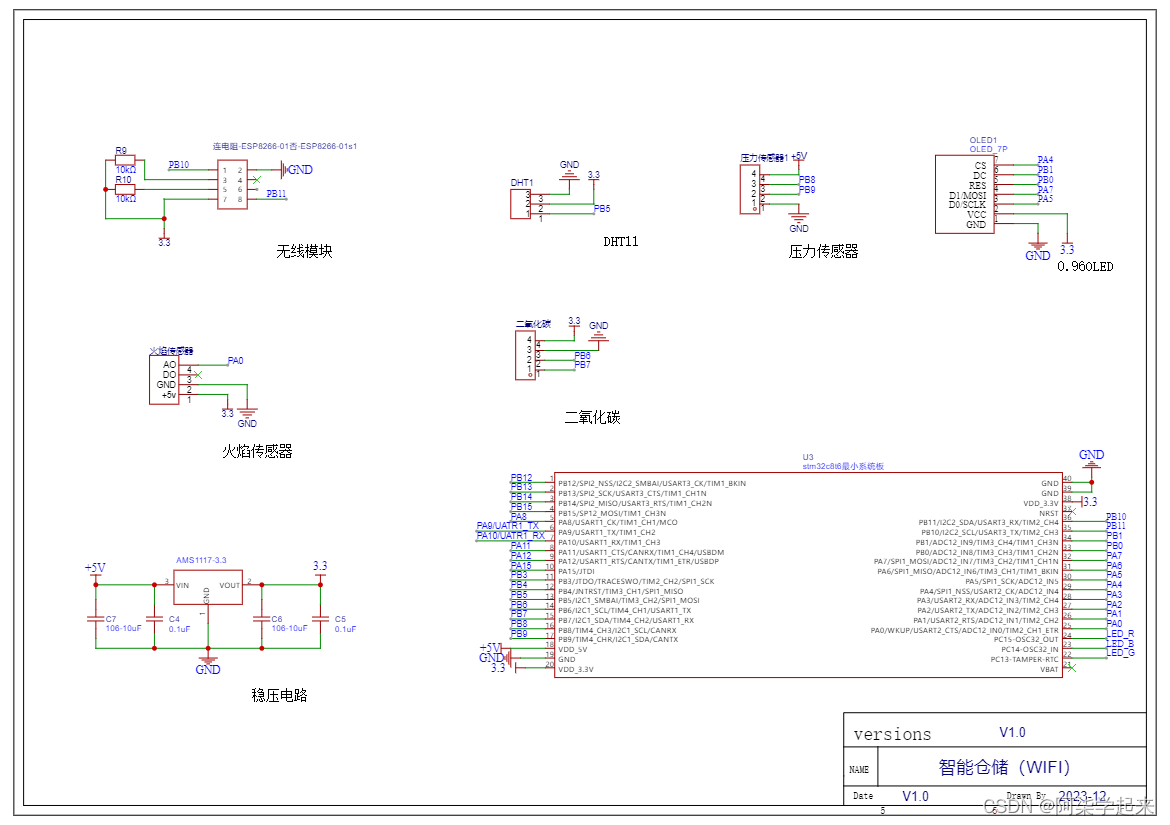Image resolution: width=1170 pixels, height=825 pixels.
Task: Select the 稳压电路 block title
Action: click(279, 695)
